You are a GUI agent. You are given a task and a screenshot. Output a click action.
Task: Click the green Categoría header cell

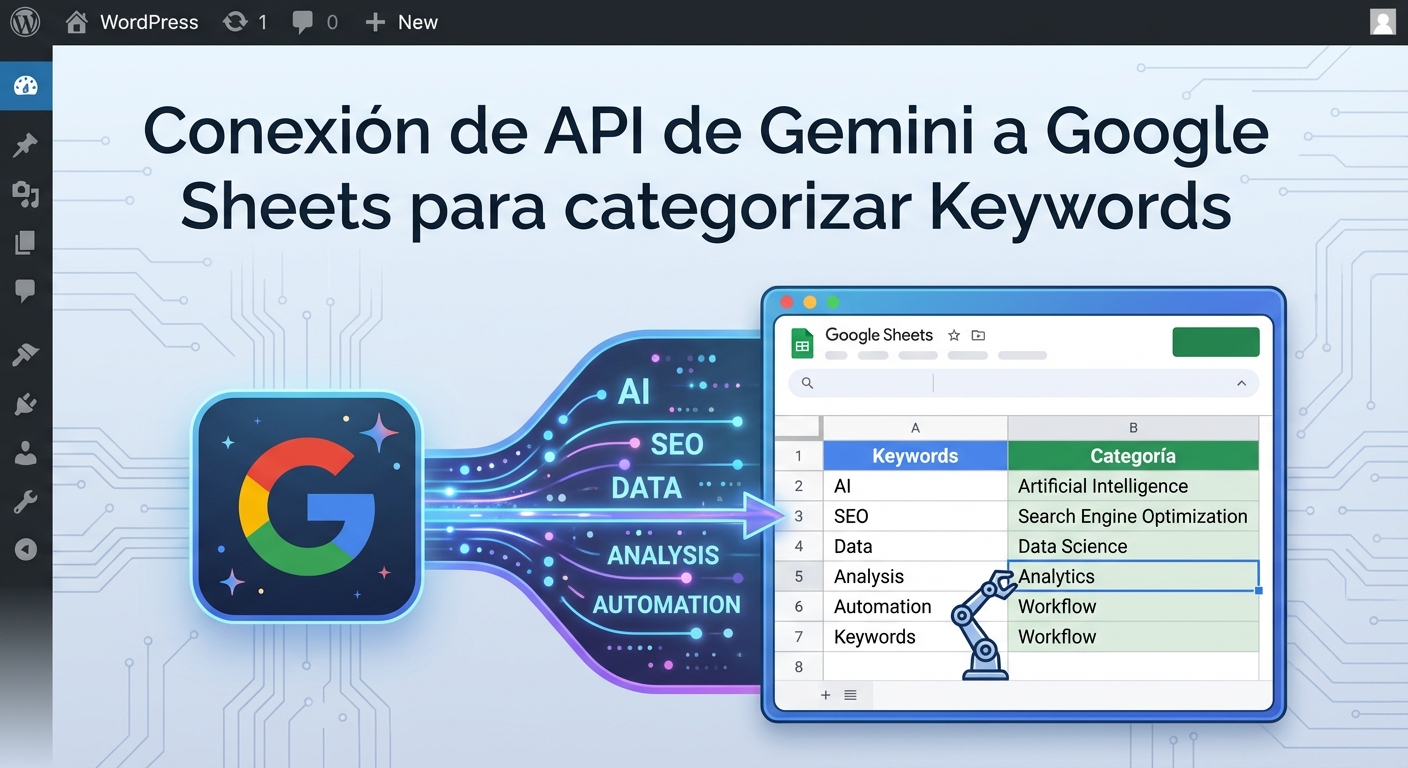(1132, 456)
